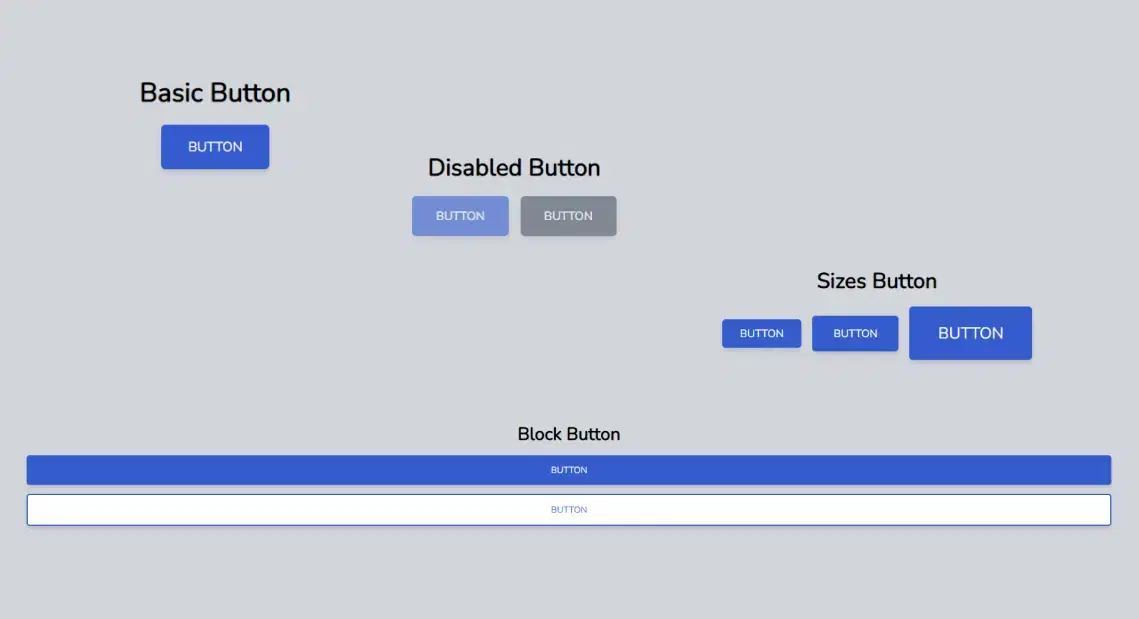Click the solid blue full-width block button
1139x619 pixels.
(568, 470)
